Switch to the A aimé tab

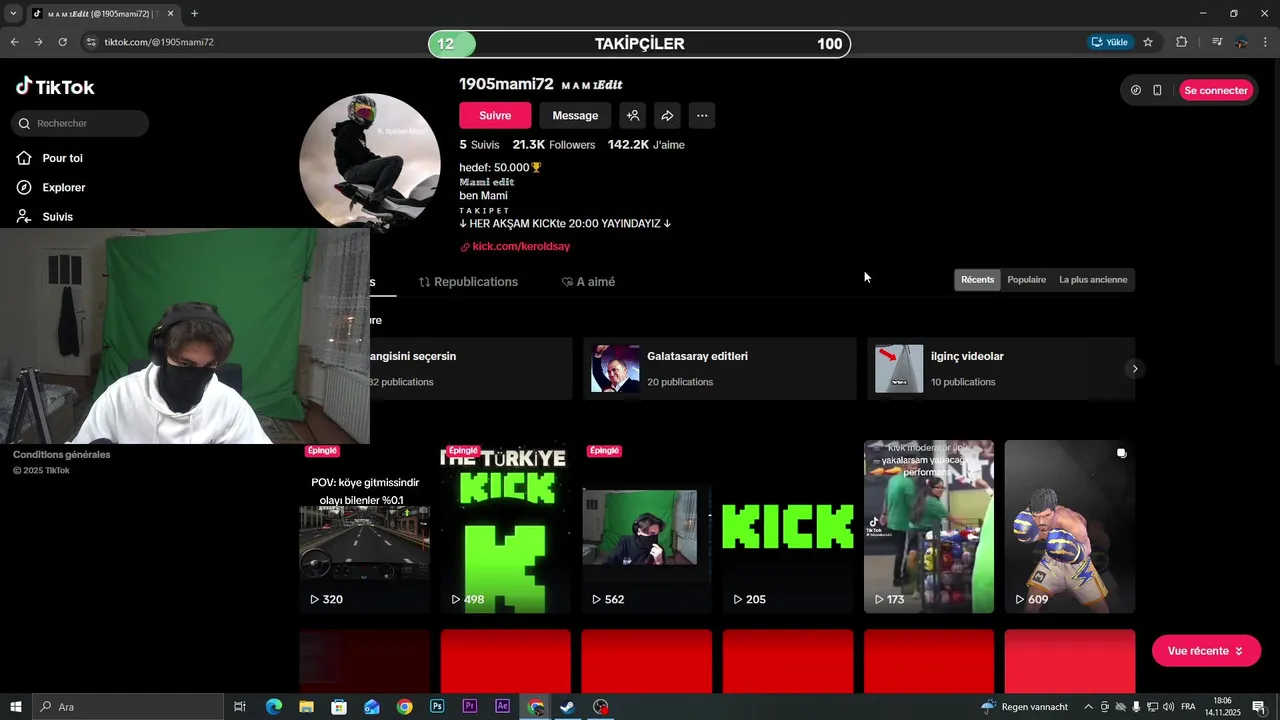click(588, 282)
